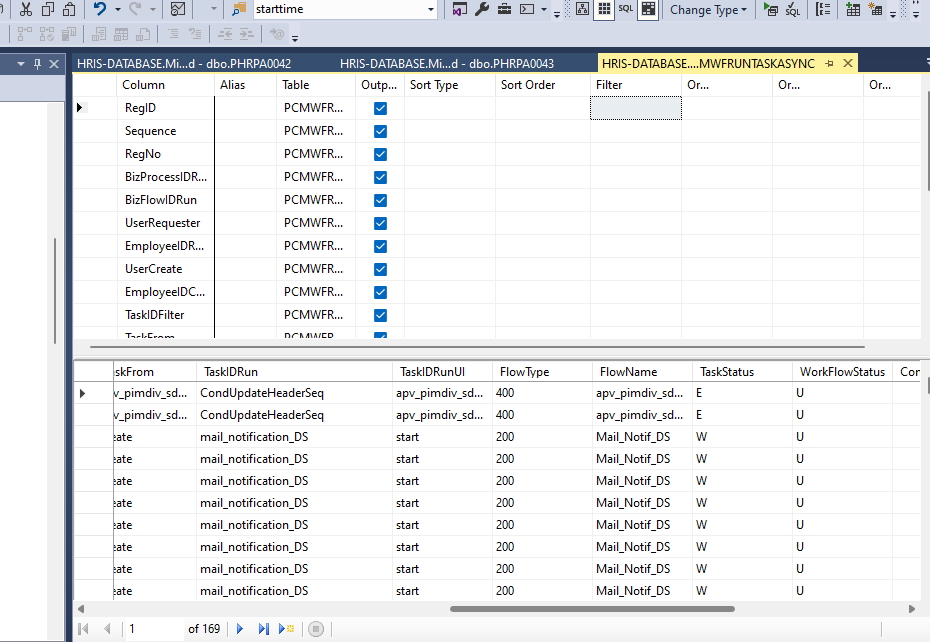Jump to the last record
Screen dimensions: 930x642
click(x=264, y=629)
